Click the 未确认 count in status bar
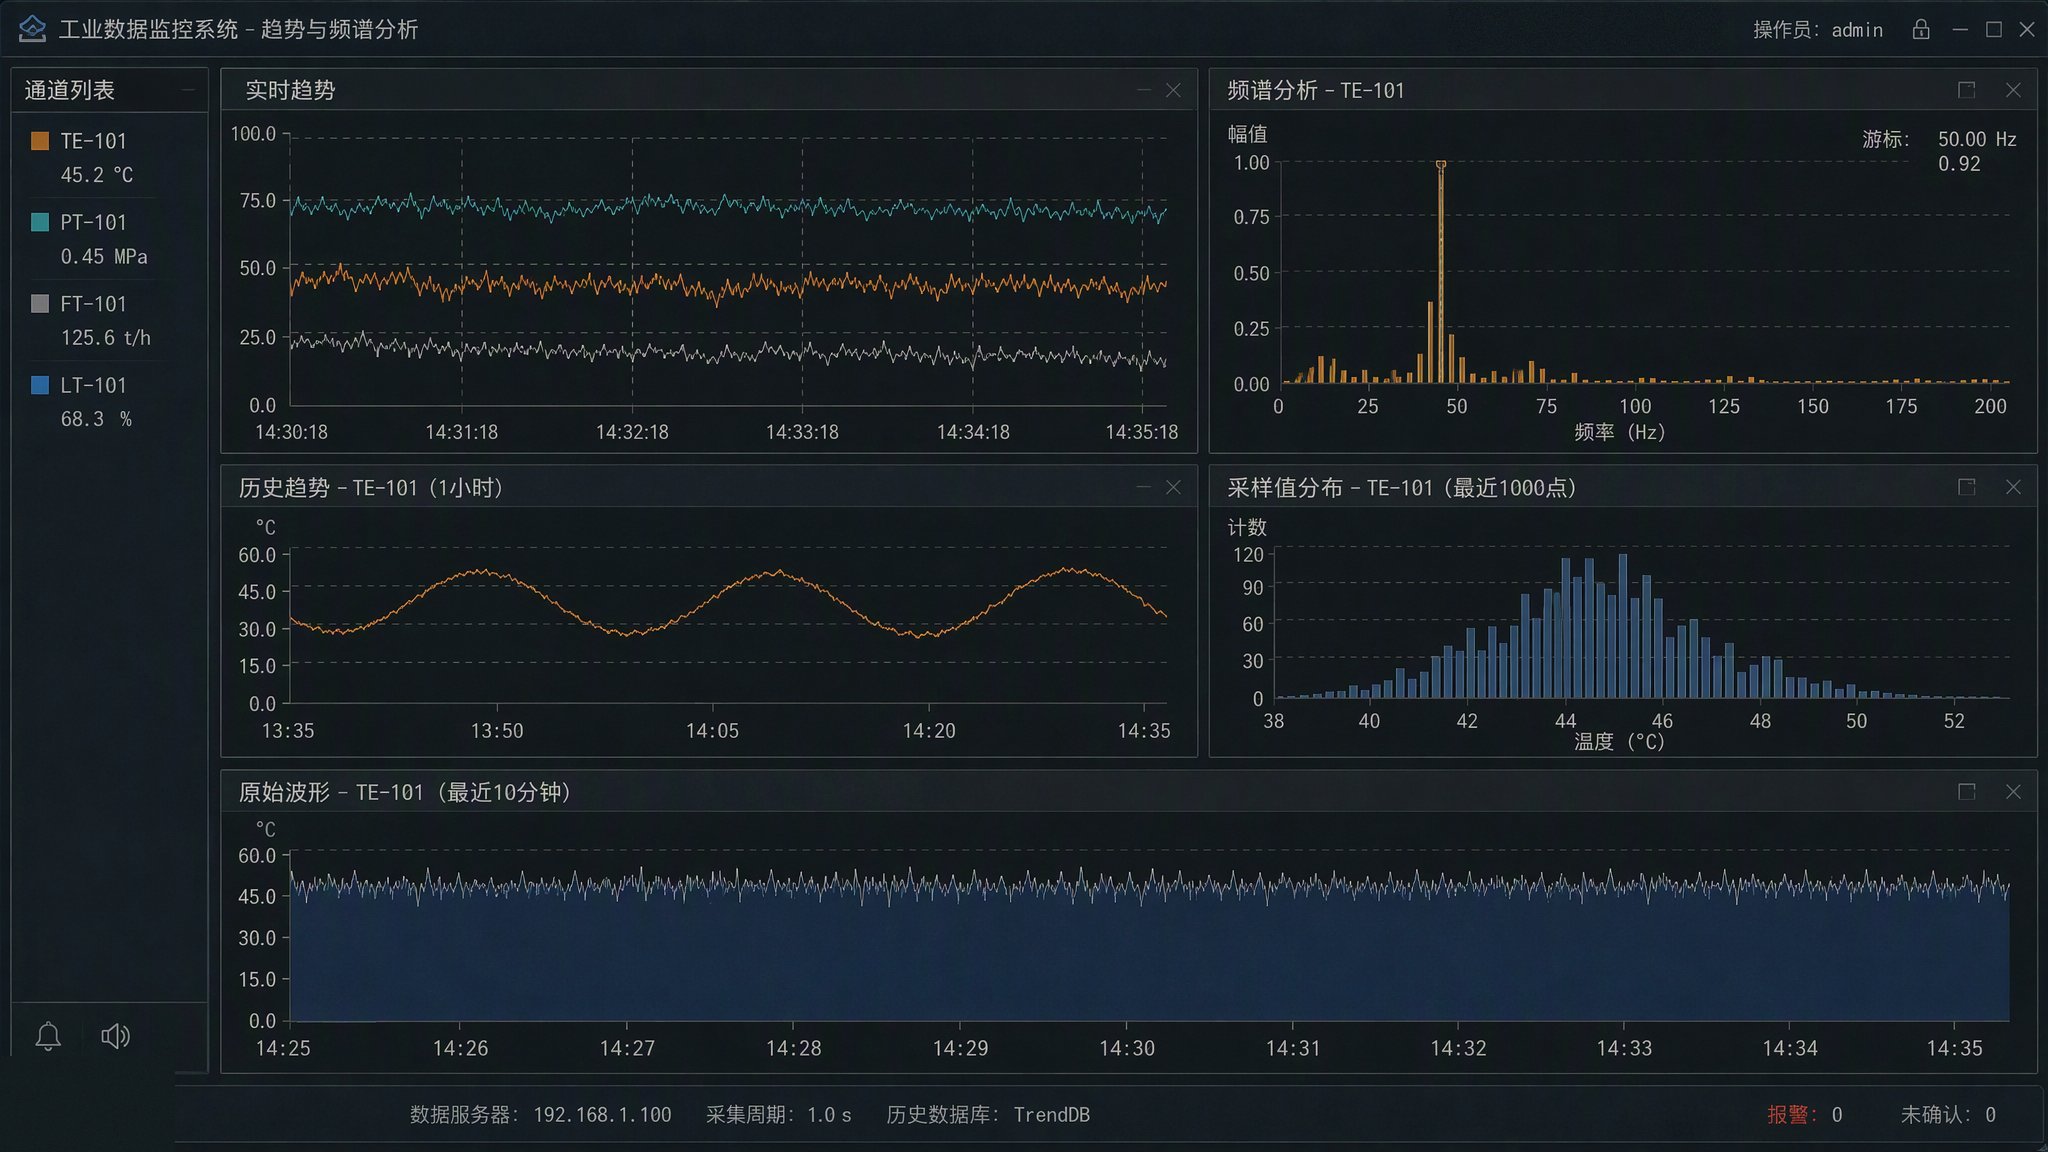 coord(1948,1114)
